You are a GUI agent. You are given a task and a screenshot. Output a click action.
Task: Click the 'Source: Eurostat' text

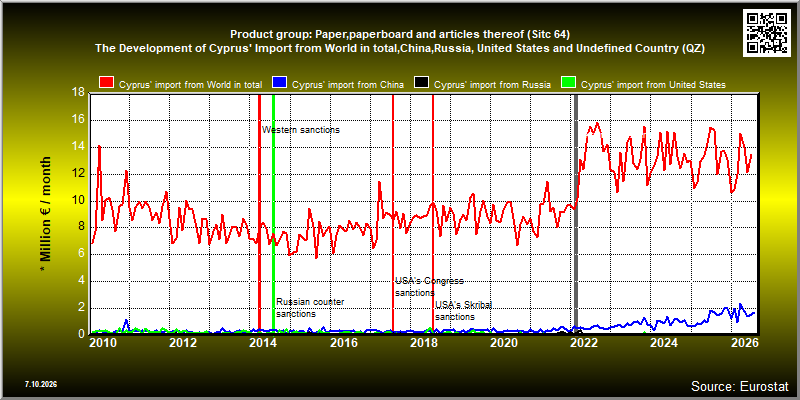pos(740,385)
